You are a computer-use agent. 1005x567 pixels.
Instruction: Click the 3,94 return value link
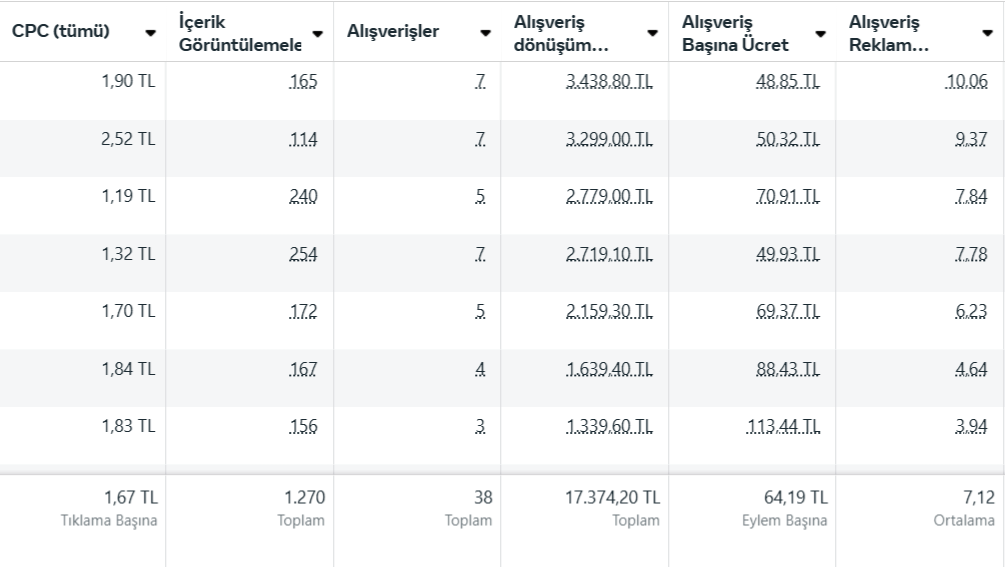(x=970, y=426)
